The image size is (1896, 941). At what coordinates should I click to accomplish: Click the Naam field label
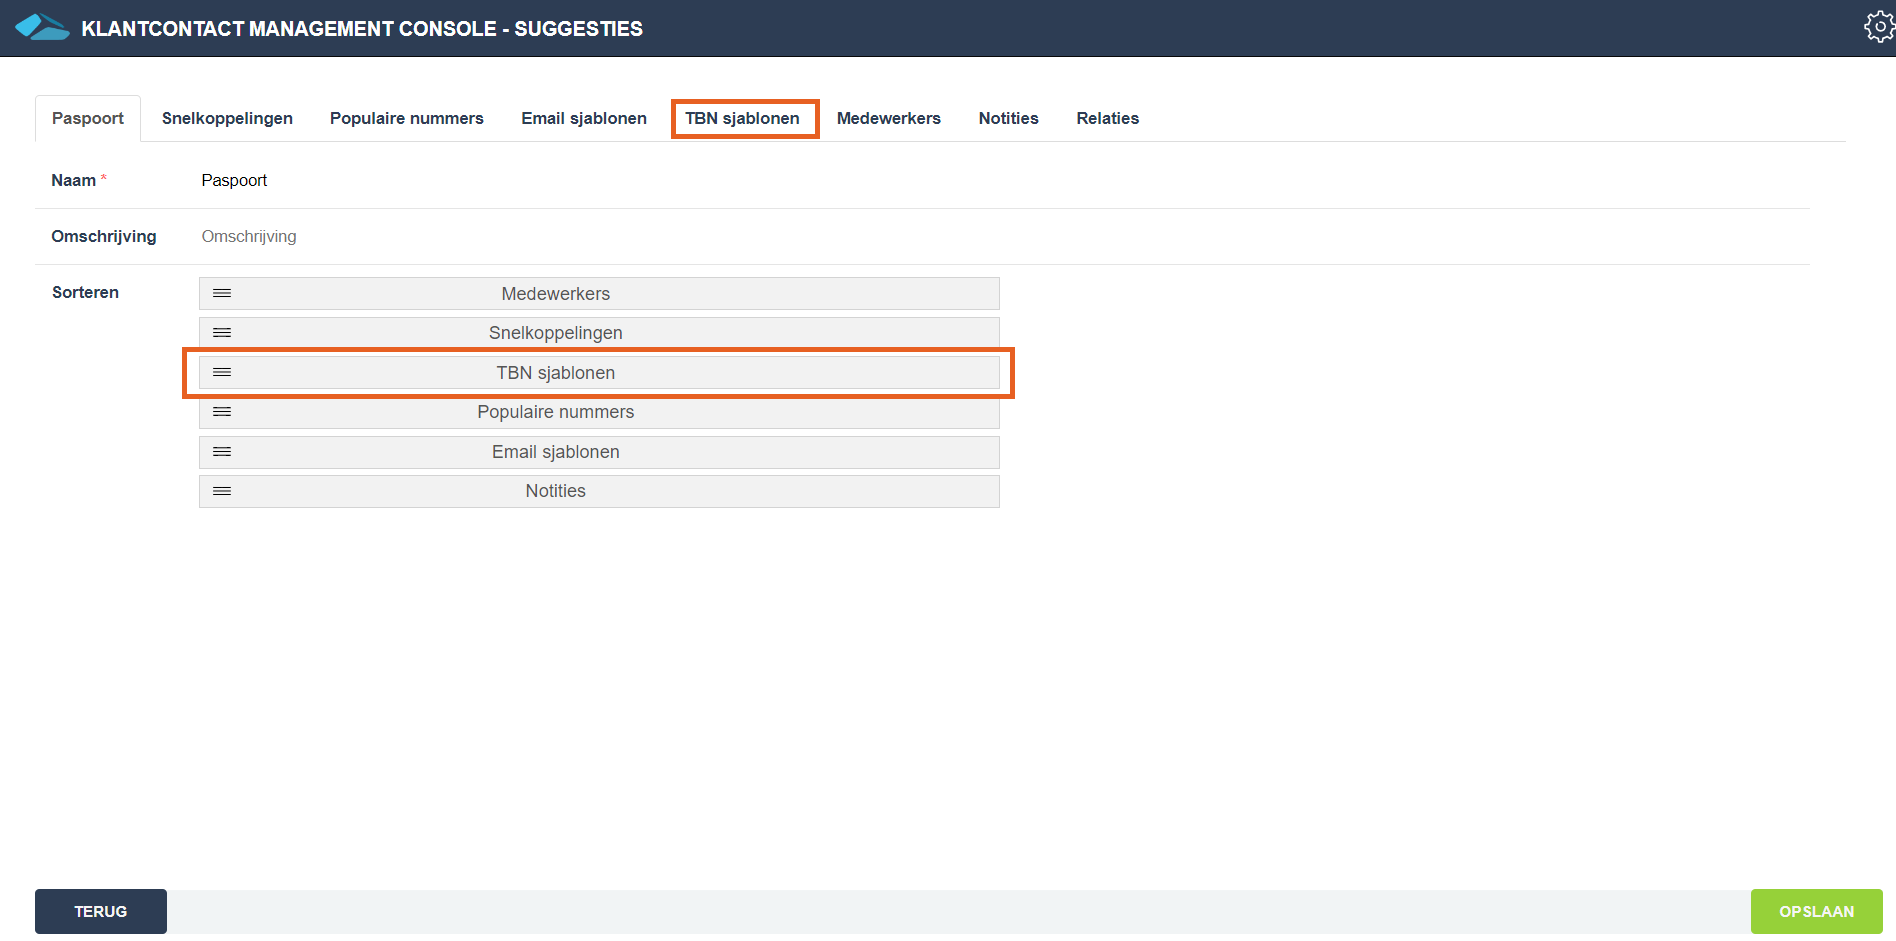pyautogui.click(x=74, y=180)
